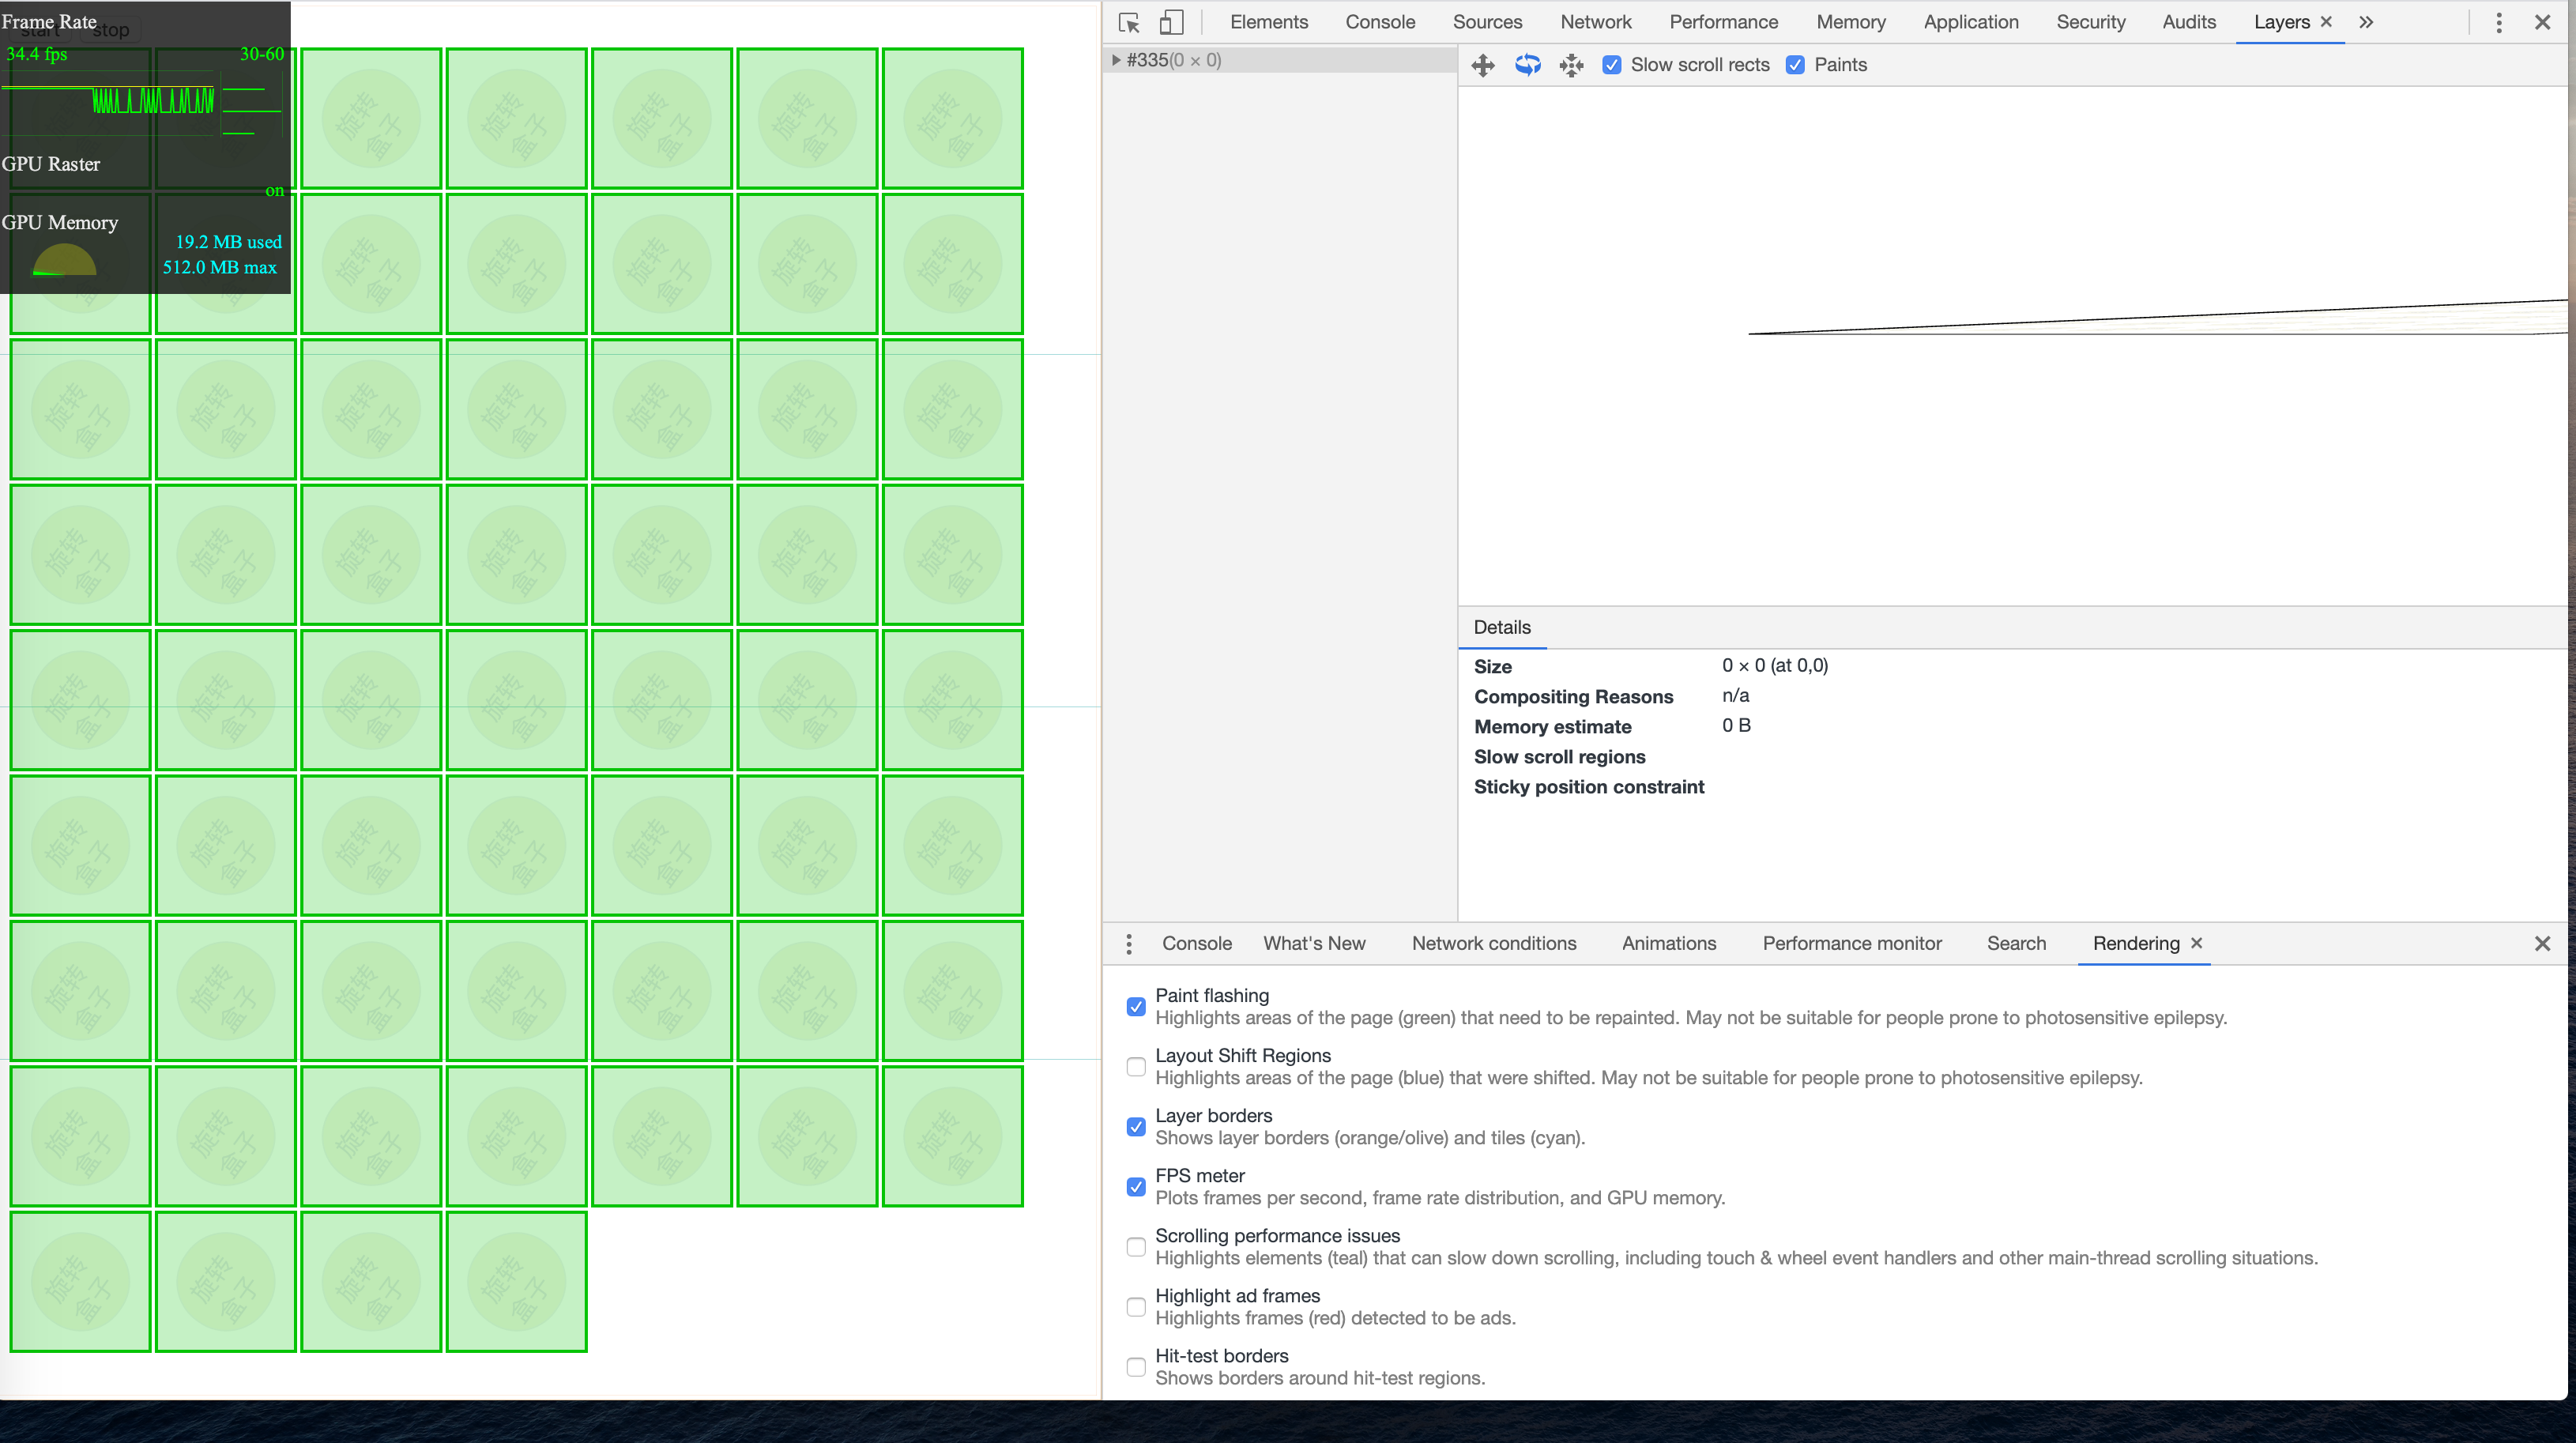Open the drawer three-dot menu
The width and height of the screenshot is (2576, 1443).
1129,943
